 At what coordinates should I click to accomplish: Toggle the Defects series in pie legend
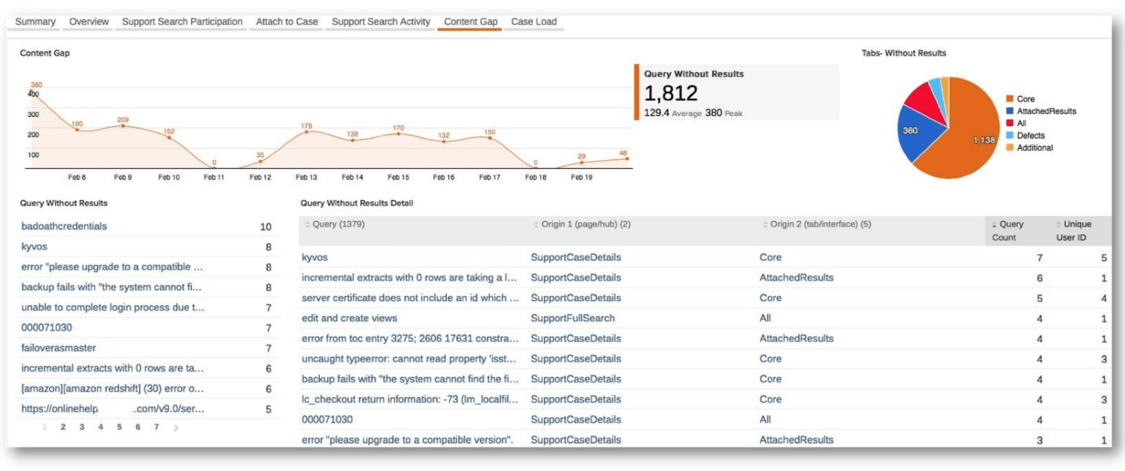1030,136
